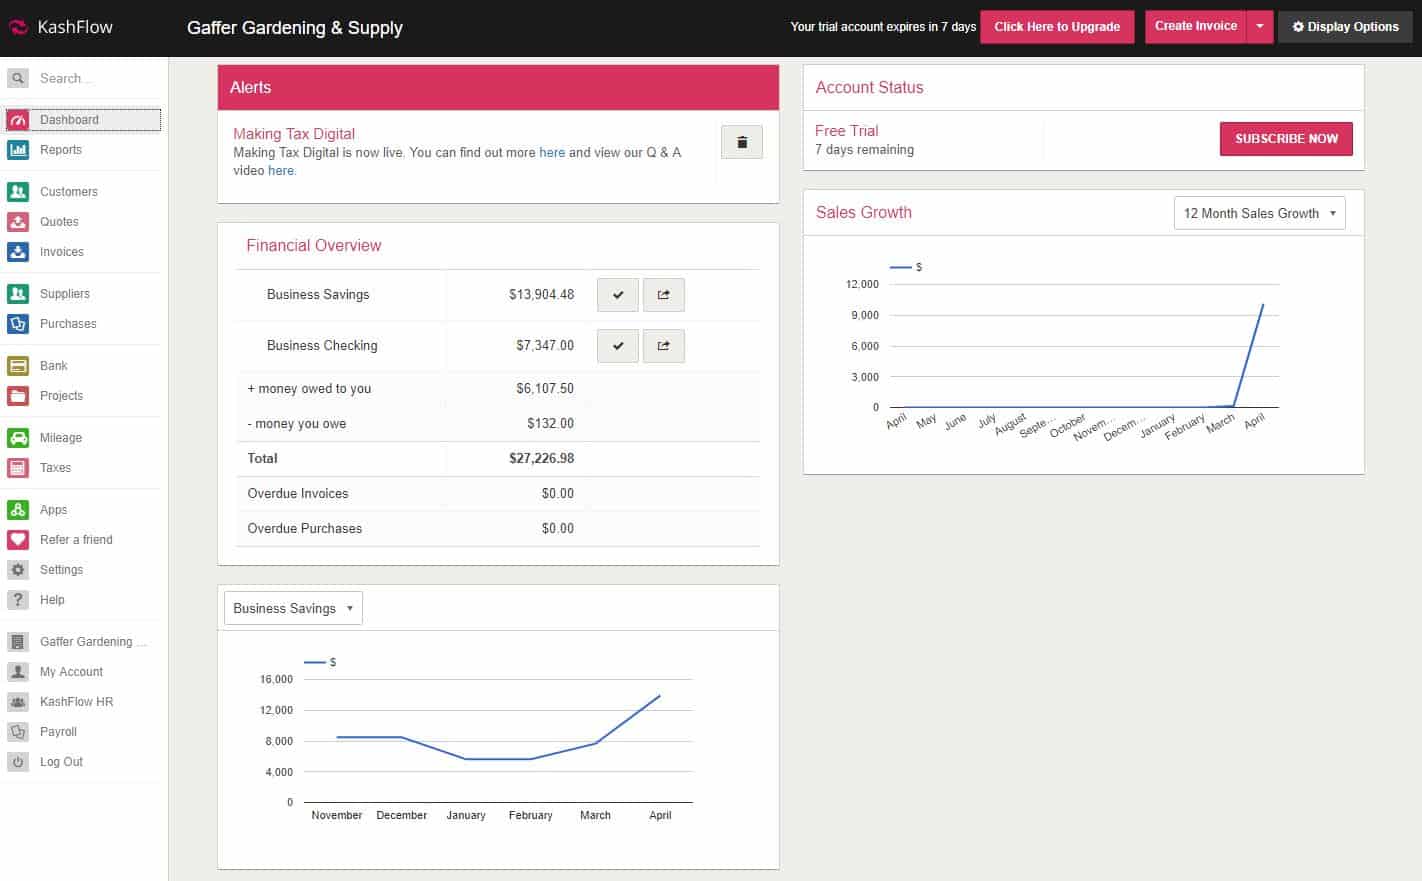Click the My Account person icon

pos(18,672)
